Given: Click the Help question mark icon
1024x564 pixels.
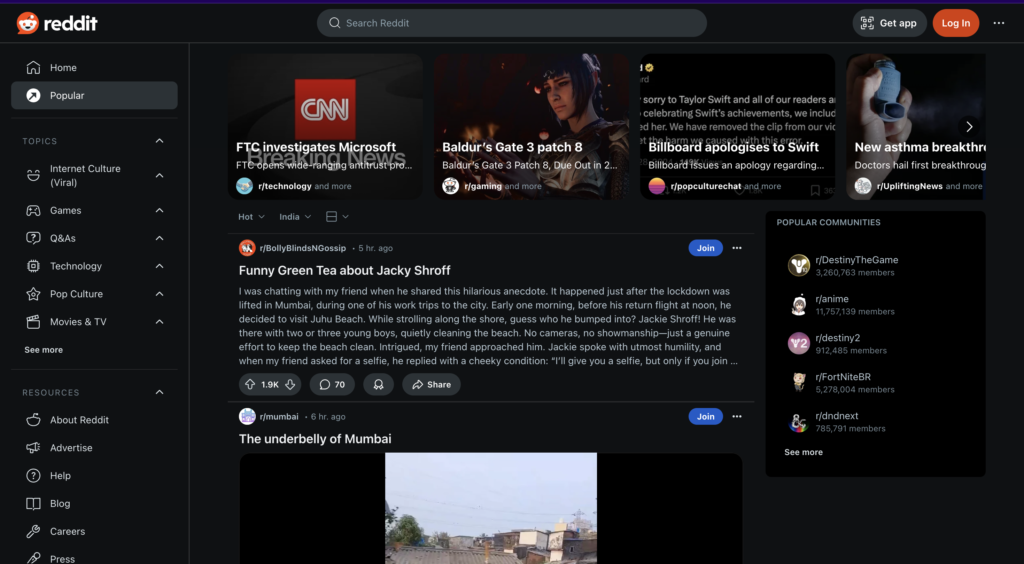Looking at the screenshot, I should coord(33,476).
